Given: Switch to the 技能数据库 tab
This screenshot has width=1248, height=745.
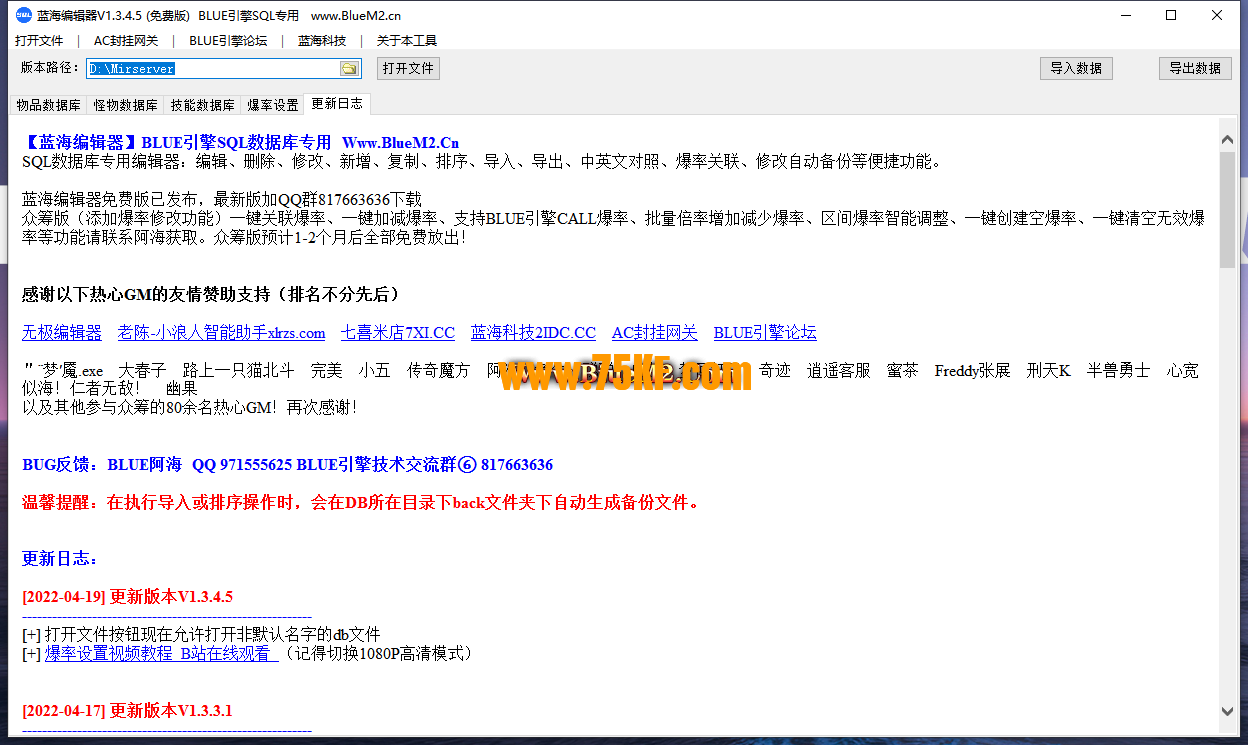Looking at the screenshot, I should (203, 105).
